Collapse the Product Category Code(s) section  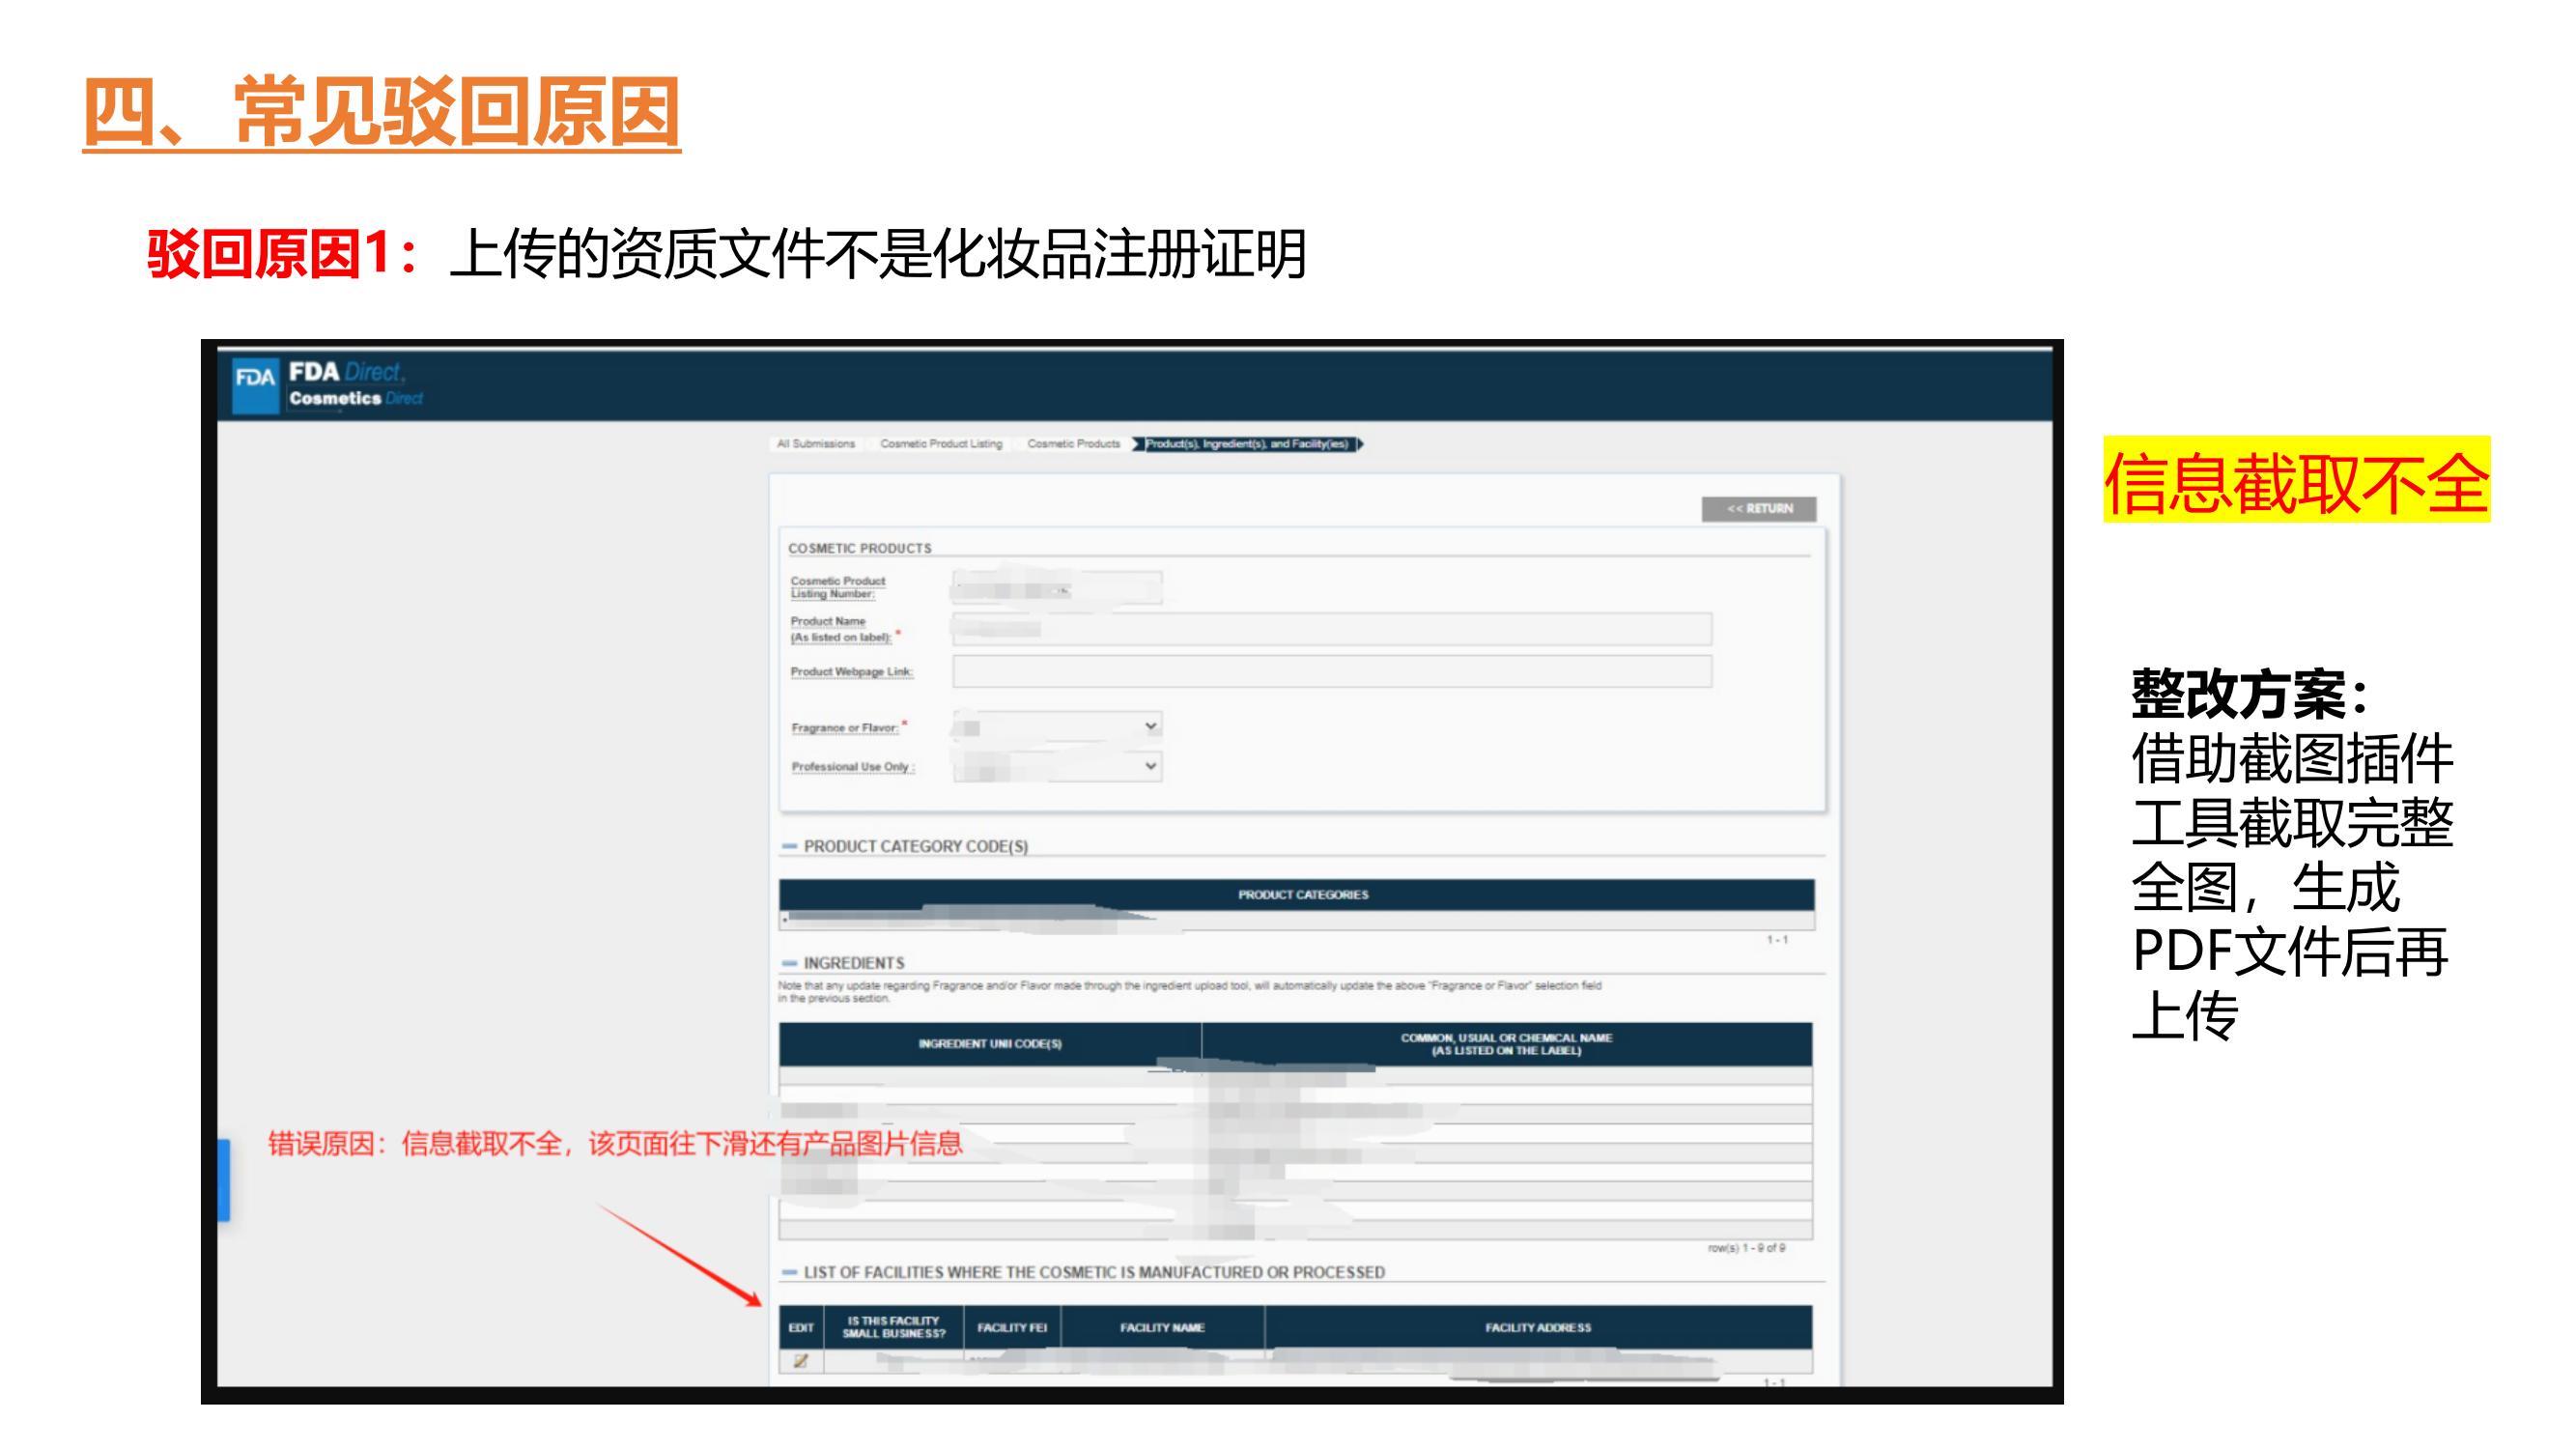tap(790, 846)
